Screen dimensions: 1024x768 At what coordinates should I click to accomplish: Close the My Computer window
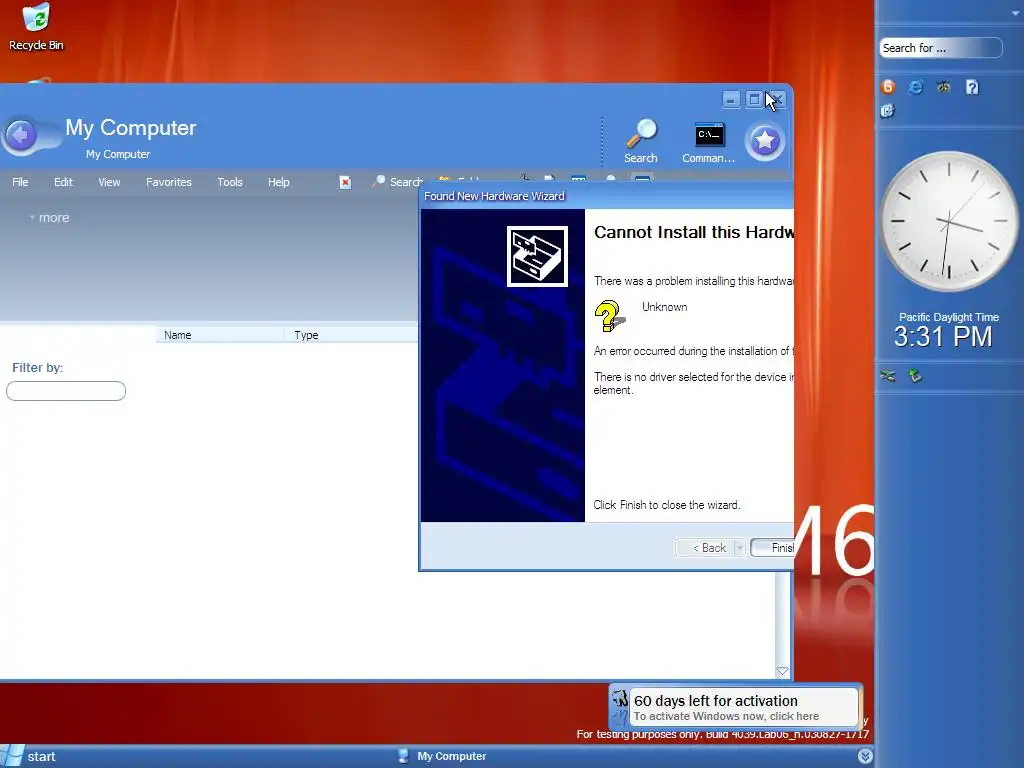pos(777,99)
